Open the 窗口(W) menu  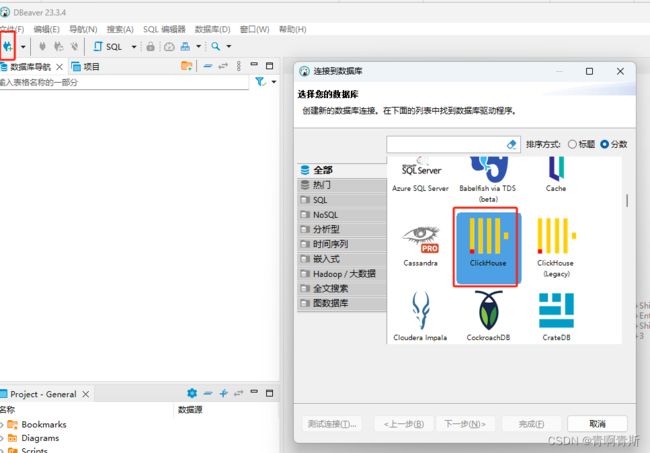(255, 29)
